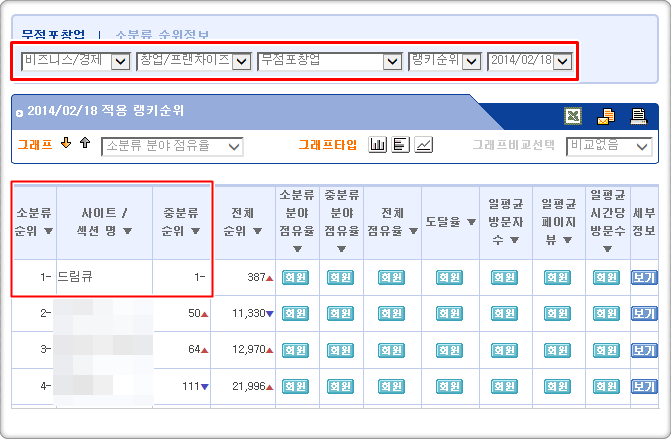Open the 소분류 순위정보 tab
This screenshot has width=671, height=439.
click(162, 34)
